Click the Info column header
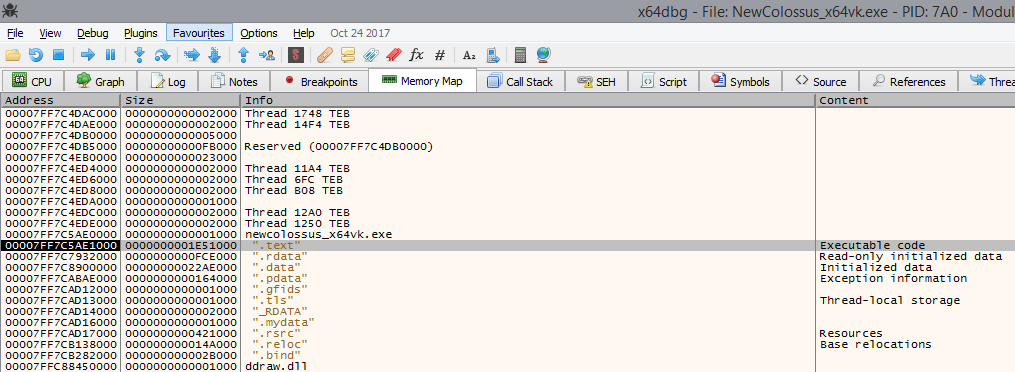Viewport: 1015px width, 372px height. (x=528, y=100)
